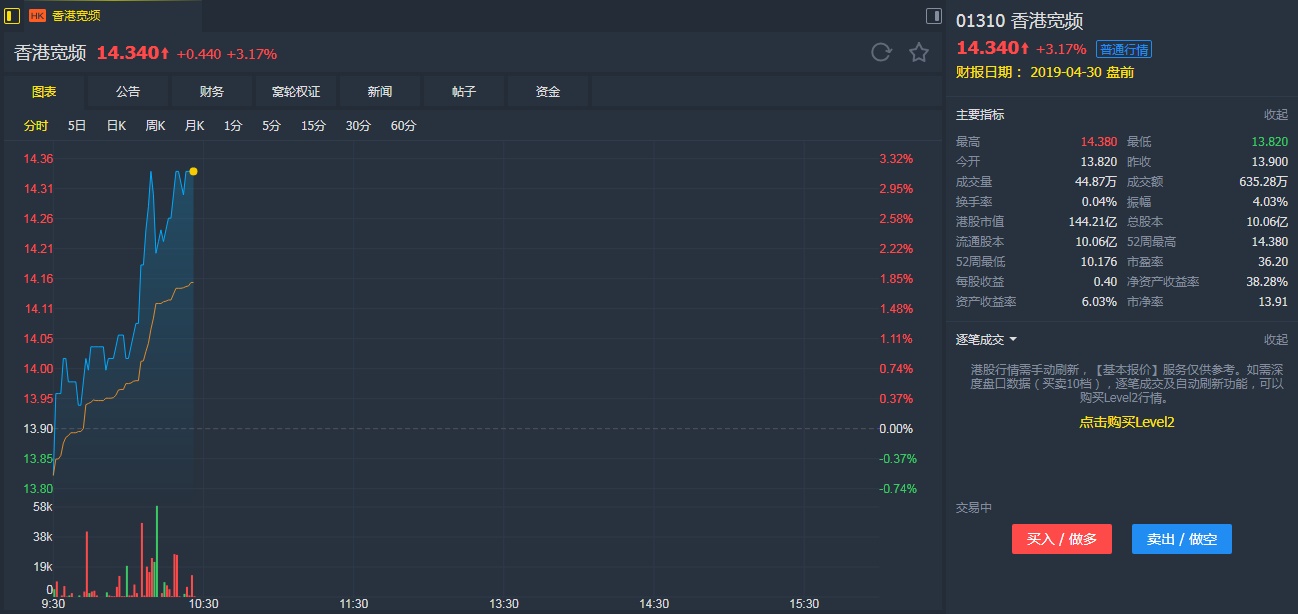
Task: Select the 5日 chart period
Action: coord(77,126)
